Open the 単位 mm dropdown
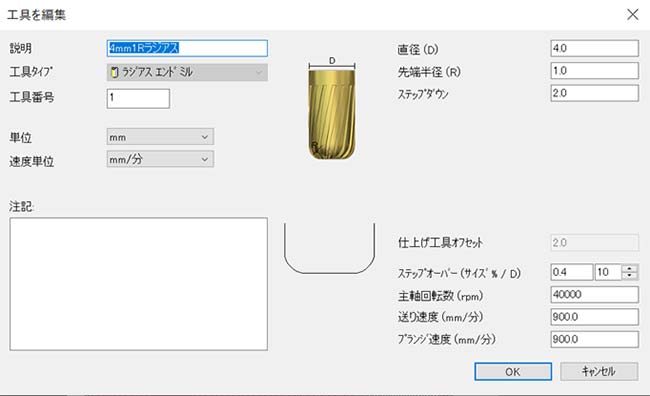 coord(160,137)
